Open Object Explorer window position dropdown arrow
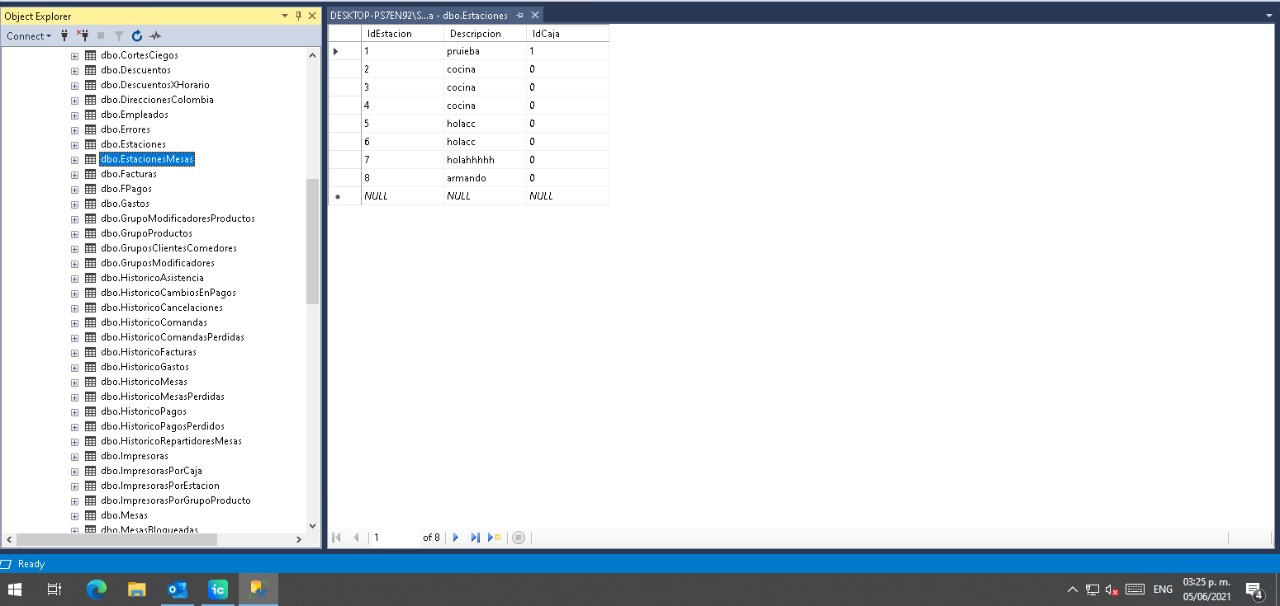This screenshot has width=1280, height=606. [x=285, y=16]
